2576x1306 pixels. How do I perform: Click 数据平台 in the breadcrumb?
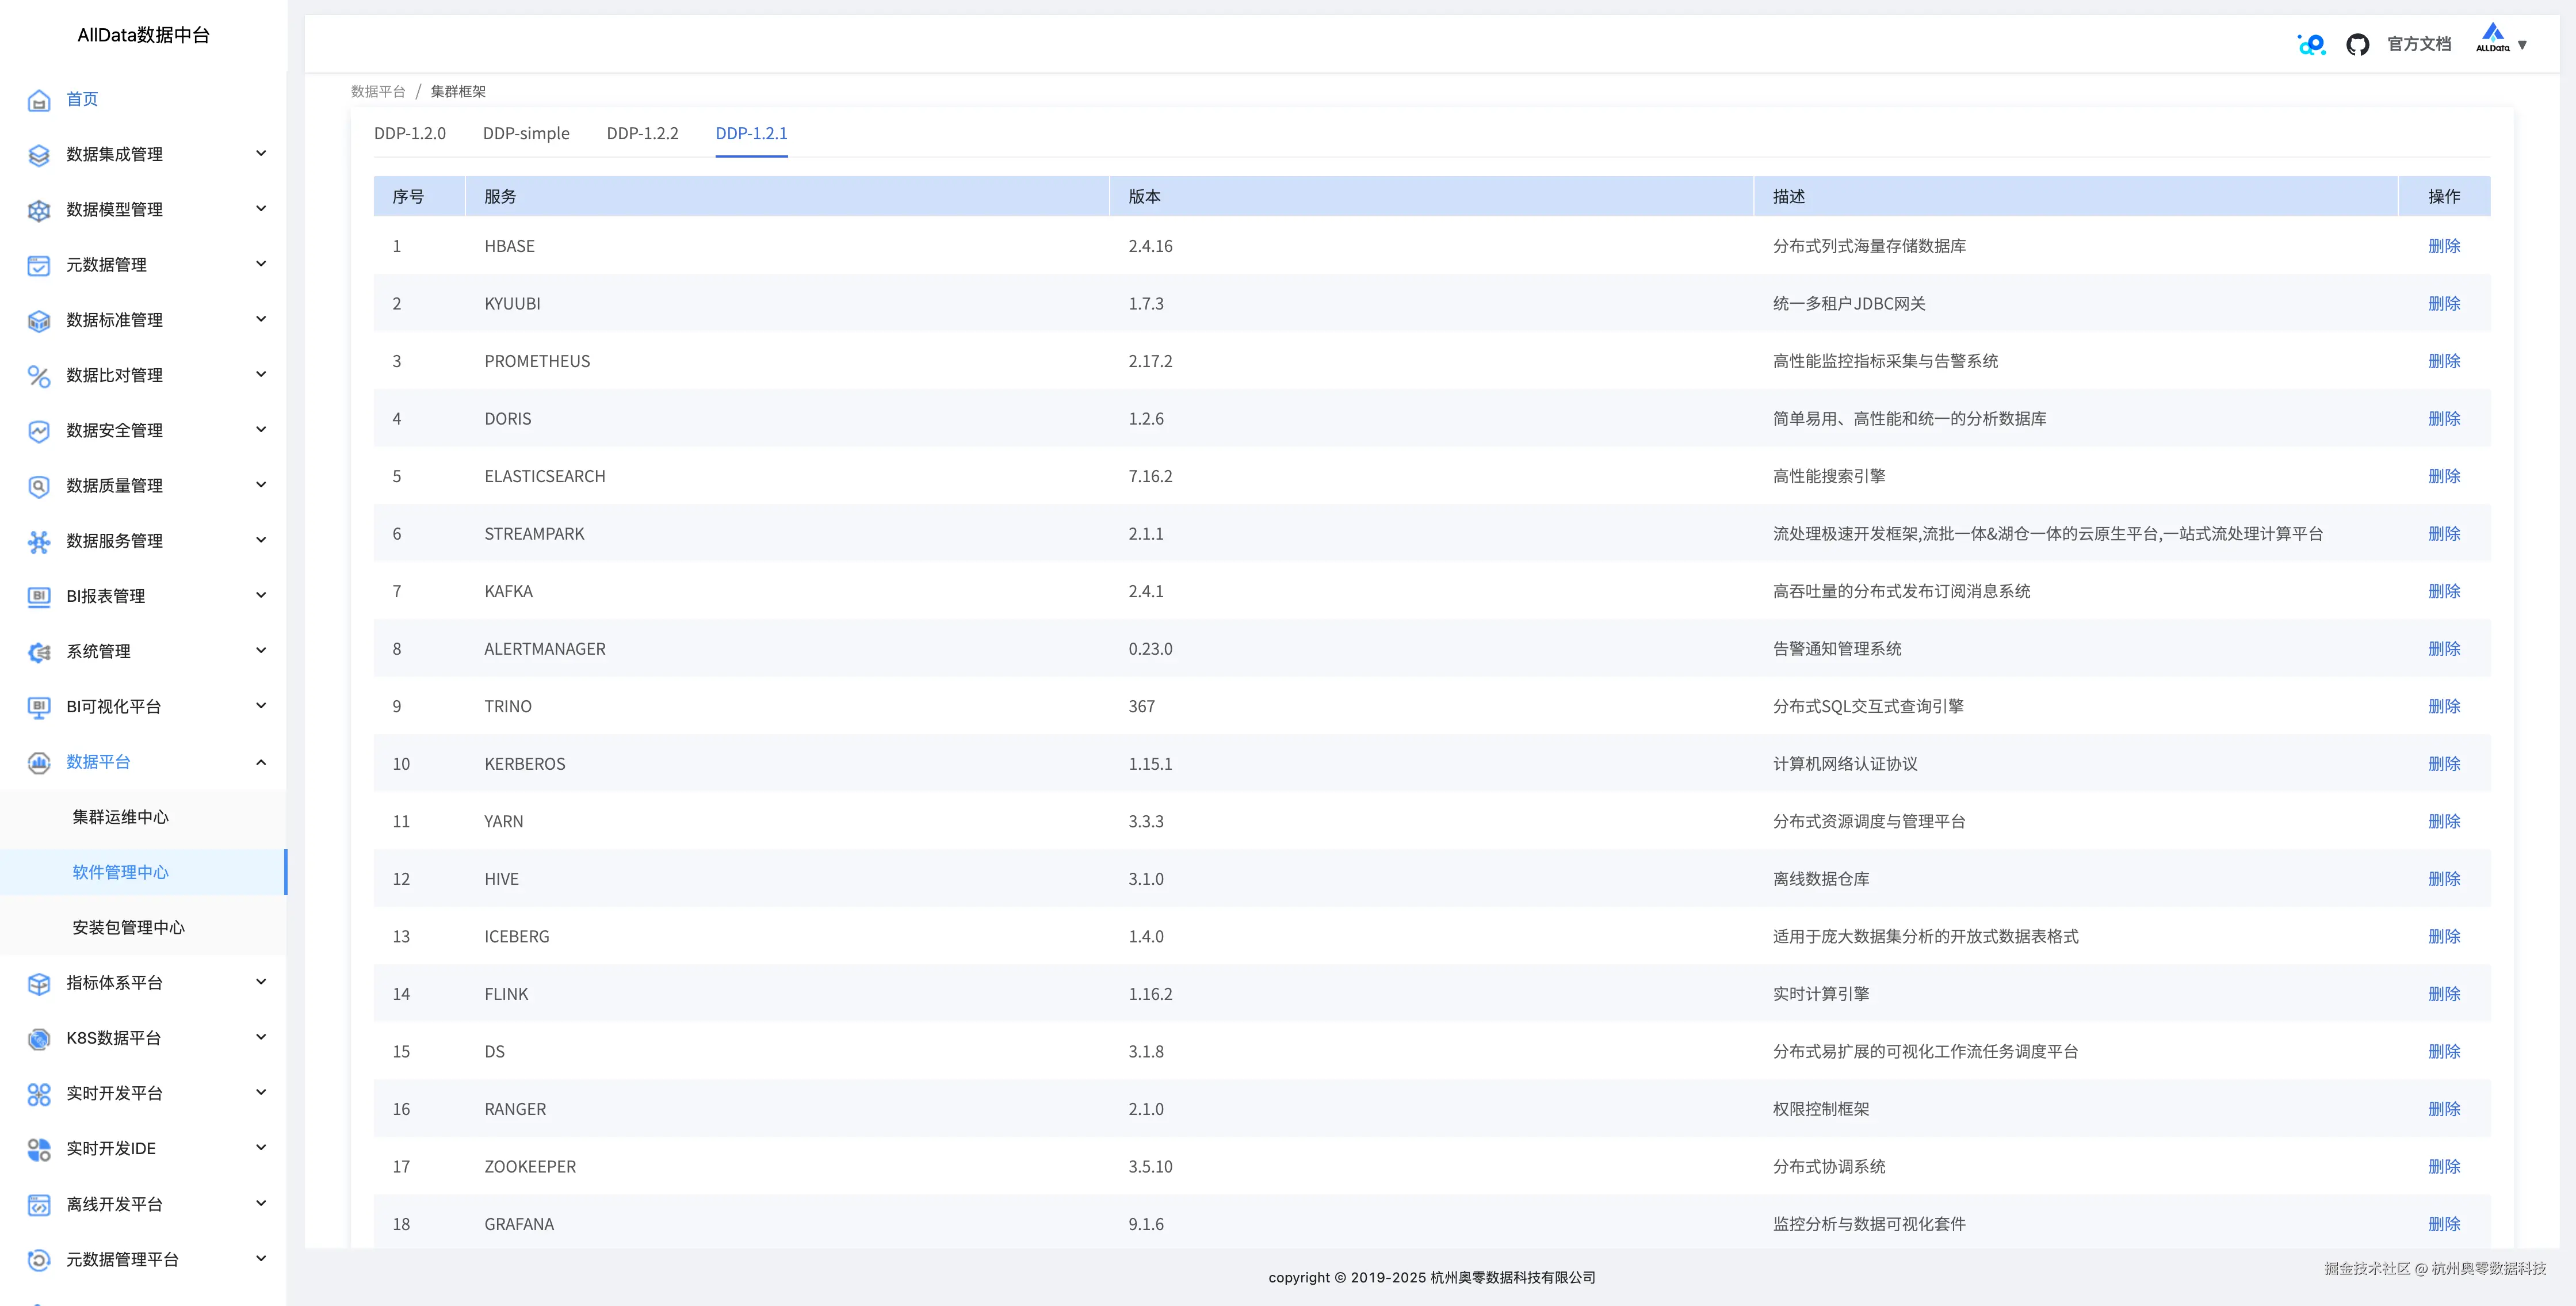(378, 91)
